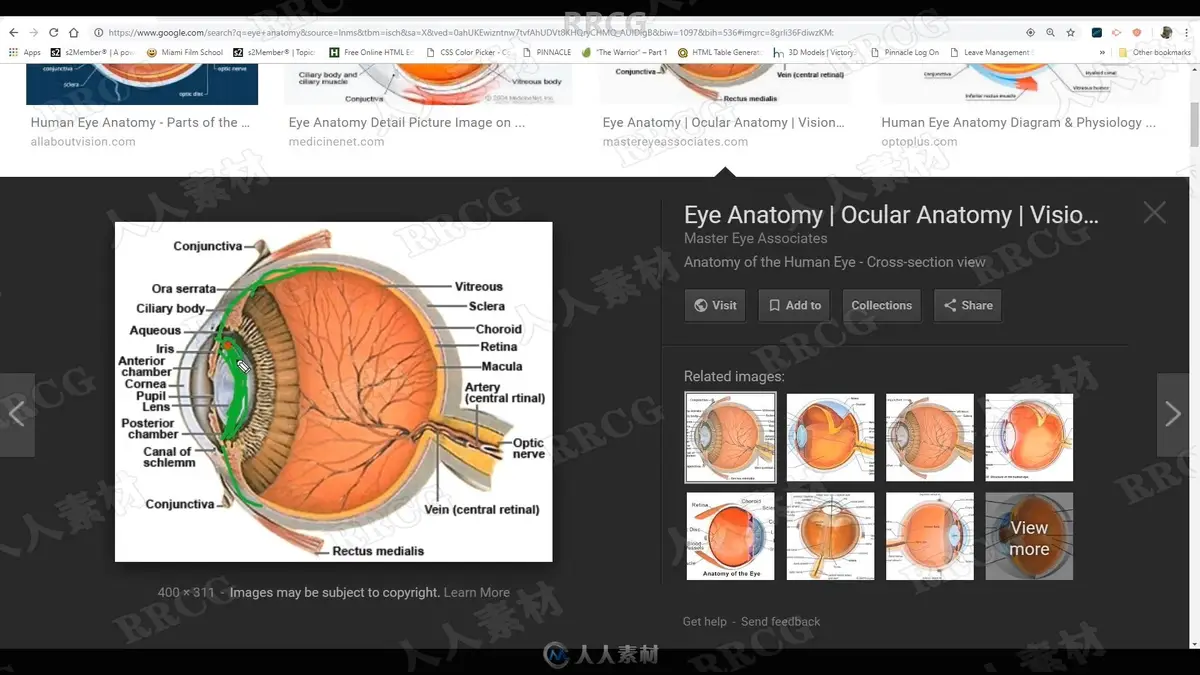Open the PINNACLE bookmark

click(x=546, y=52)
